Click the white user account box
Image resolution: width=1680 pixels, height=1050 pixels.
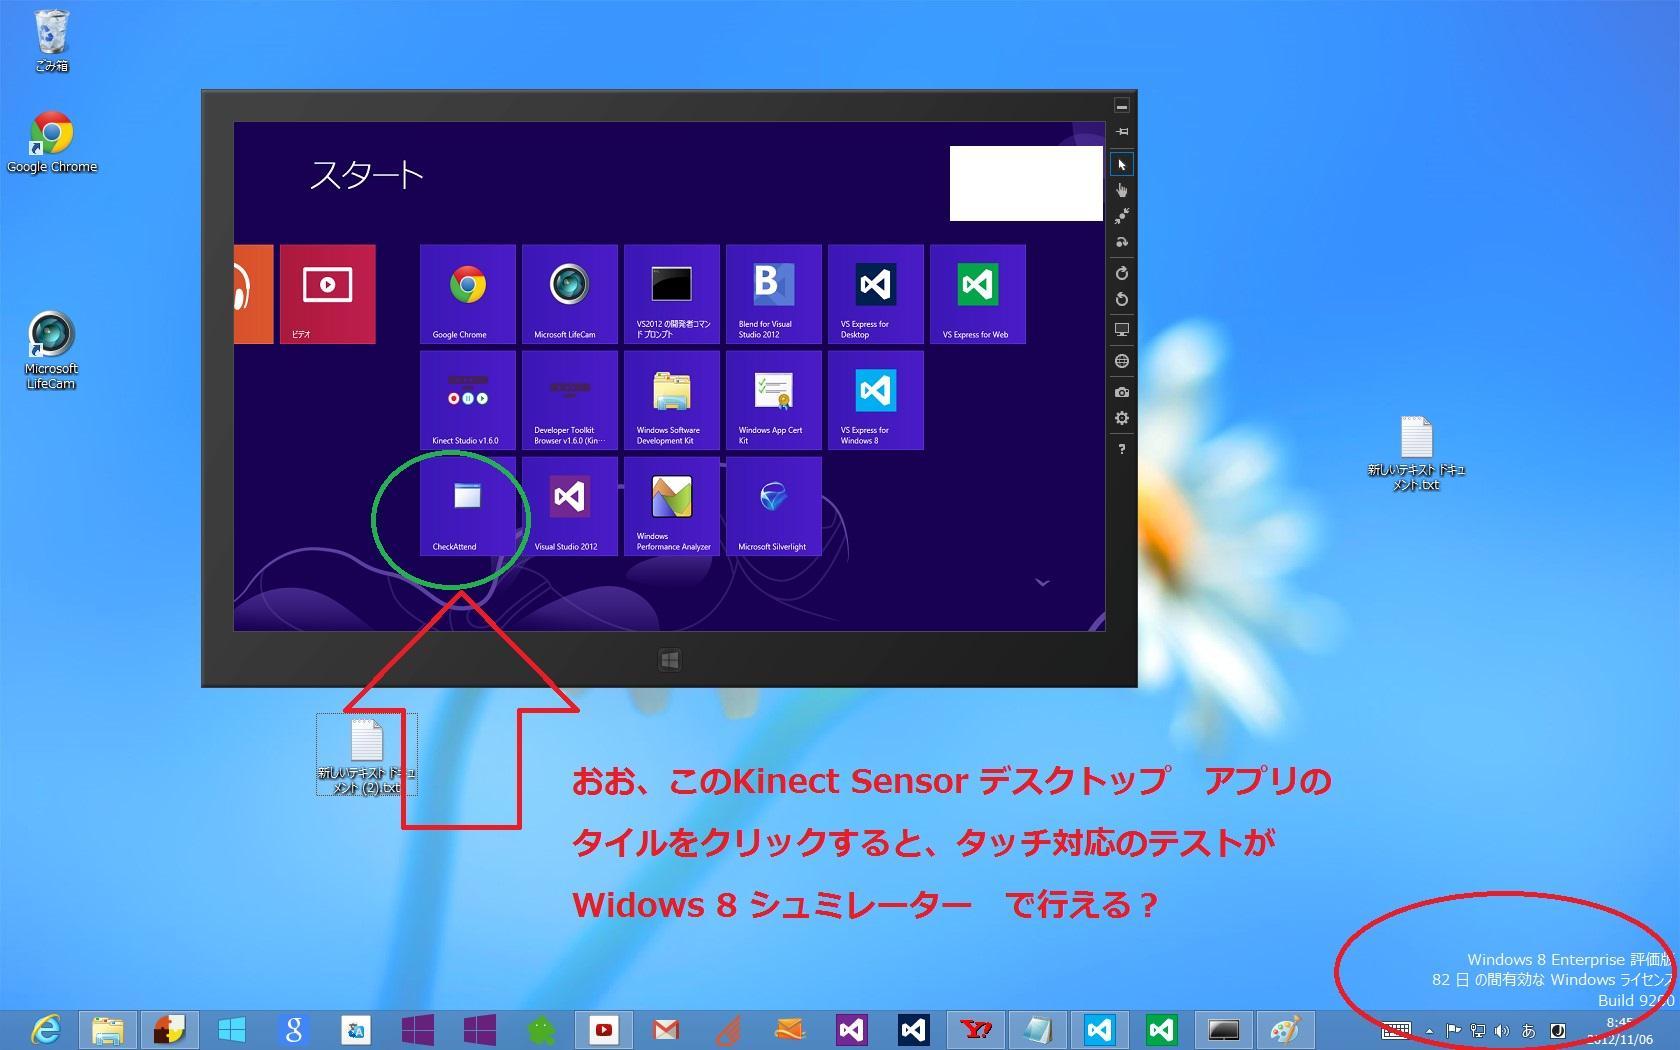1026,183
